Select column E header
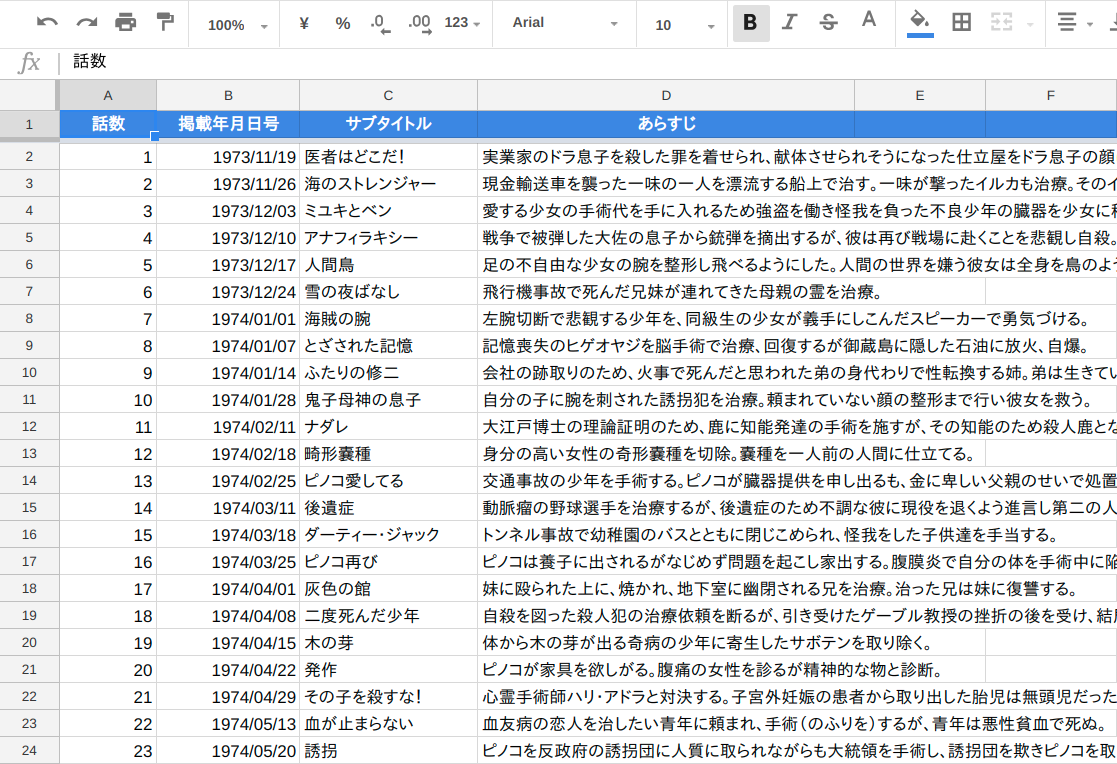Viewport: 1117px width, 764px height. point(920,96)
